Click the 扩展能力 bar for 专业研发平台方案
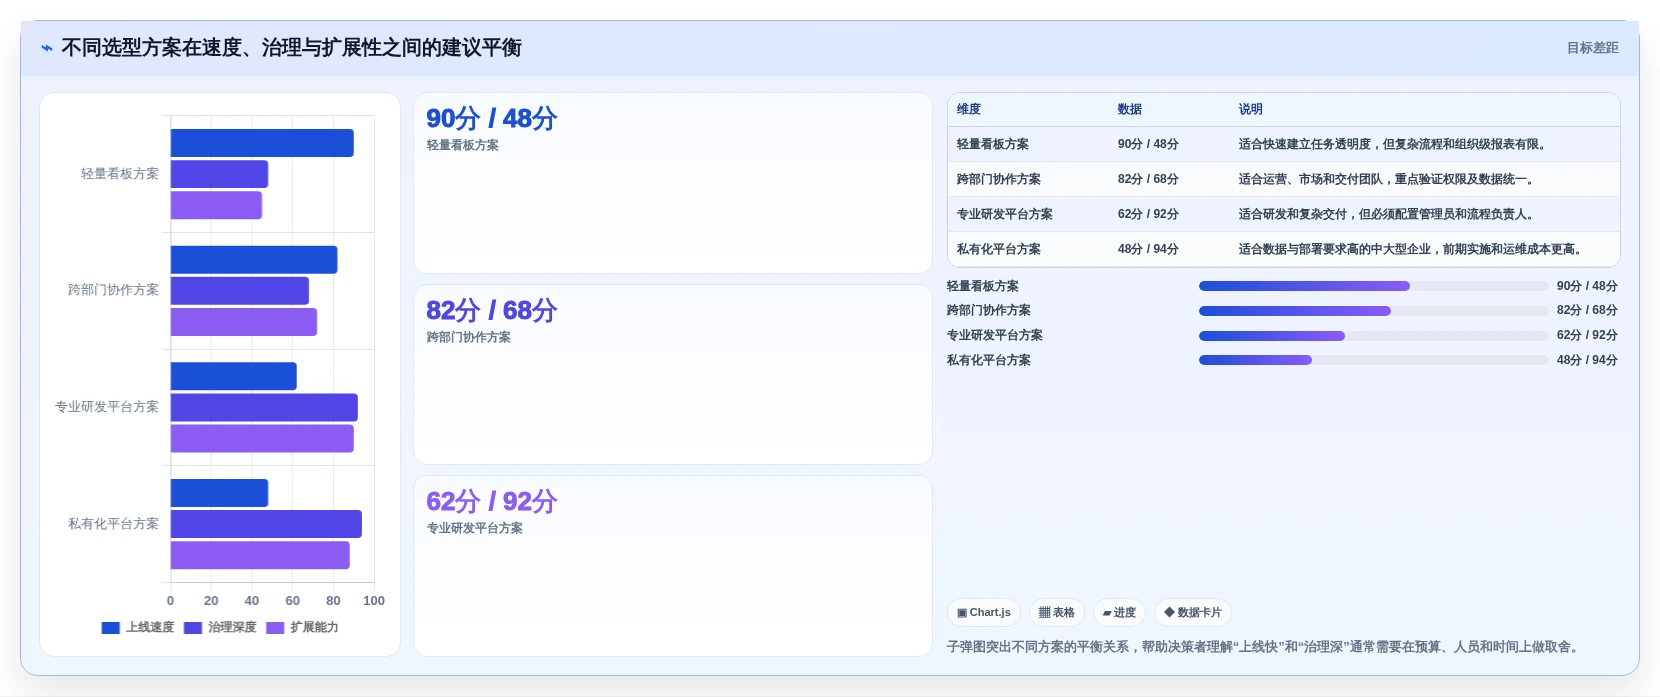This screenshot has height=697, width=1660. 262,438
